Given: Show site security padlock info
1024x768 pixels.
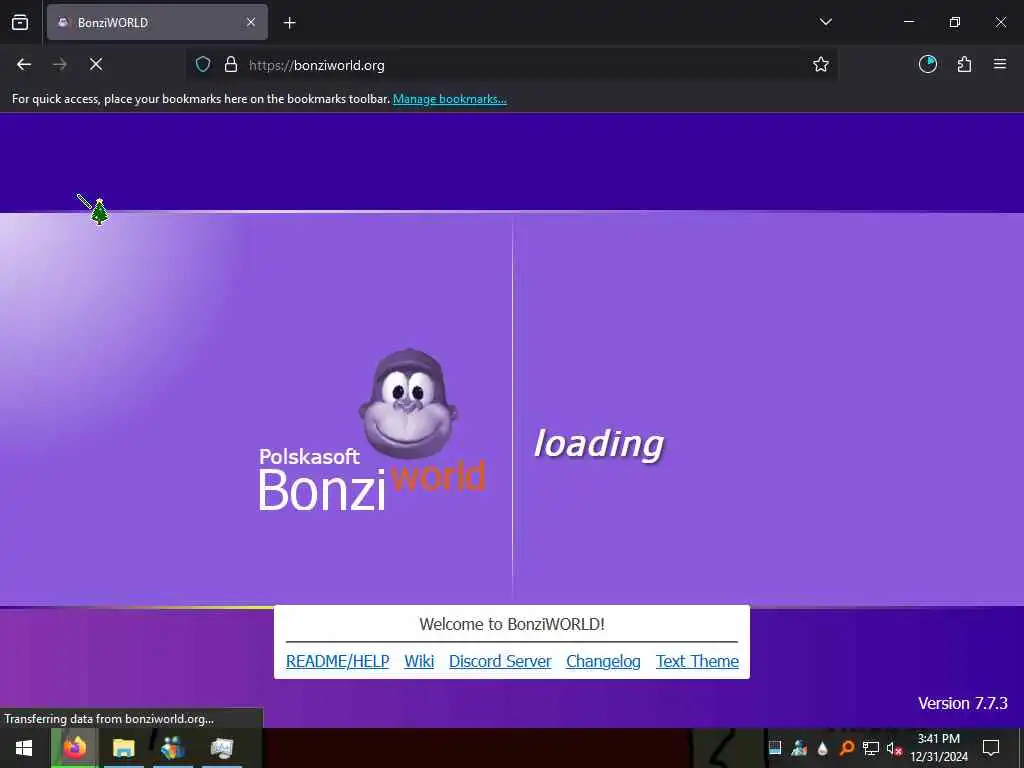Looking at the screenshot, I should point(231,65).
